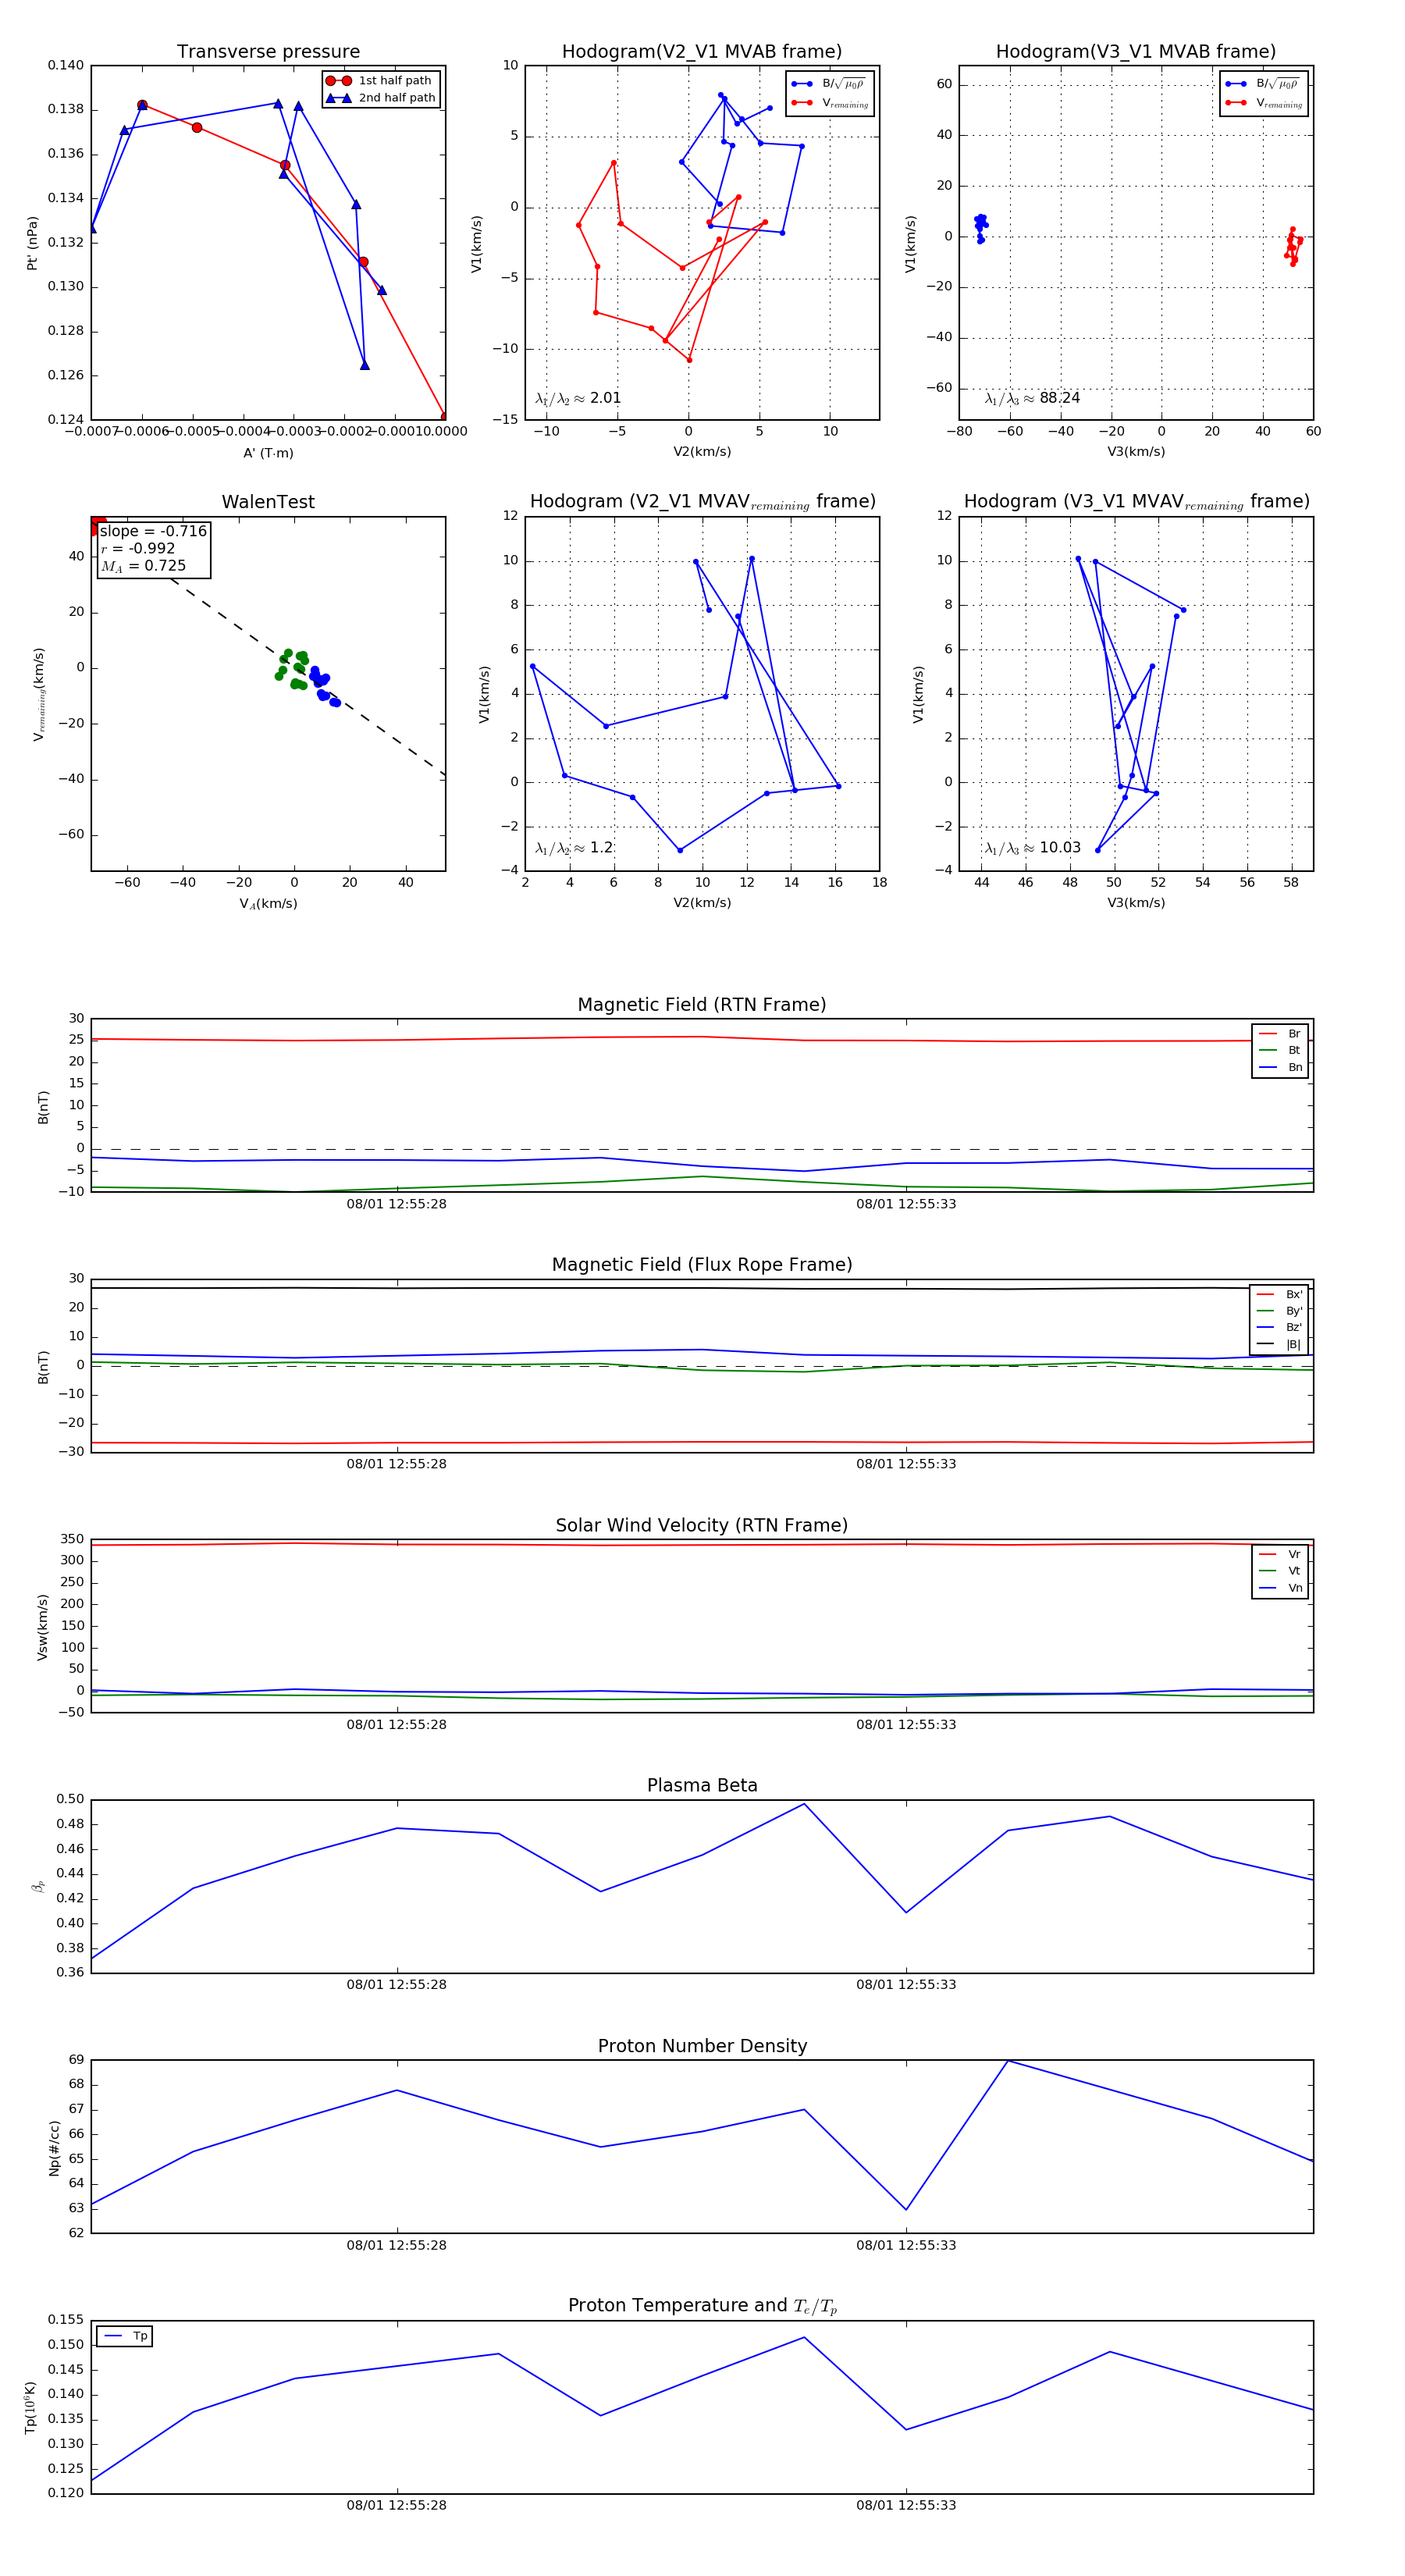Viewport: 1405px width, 2576px height.
Task: Select the 'Vr' legend entry
Action: (x=1280, y=1554)
